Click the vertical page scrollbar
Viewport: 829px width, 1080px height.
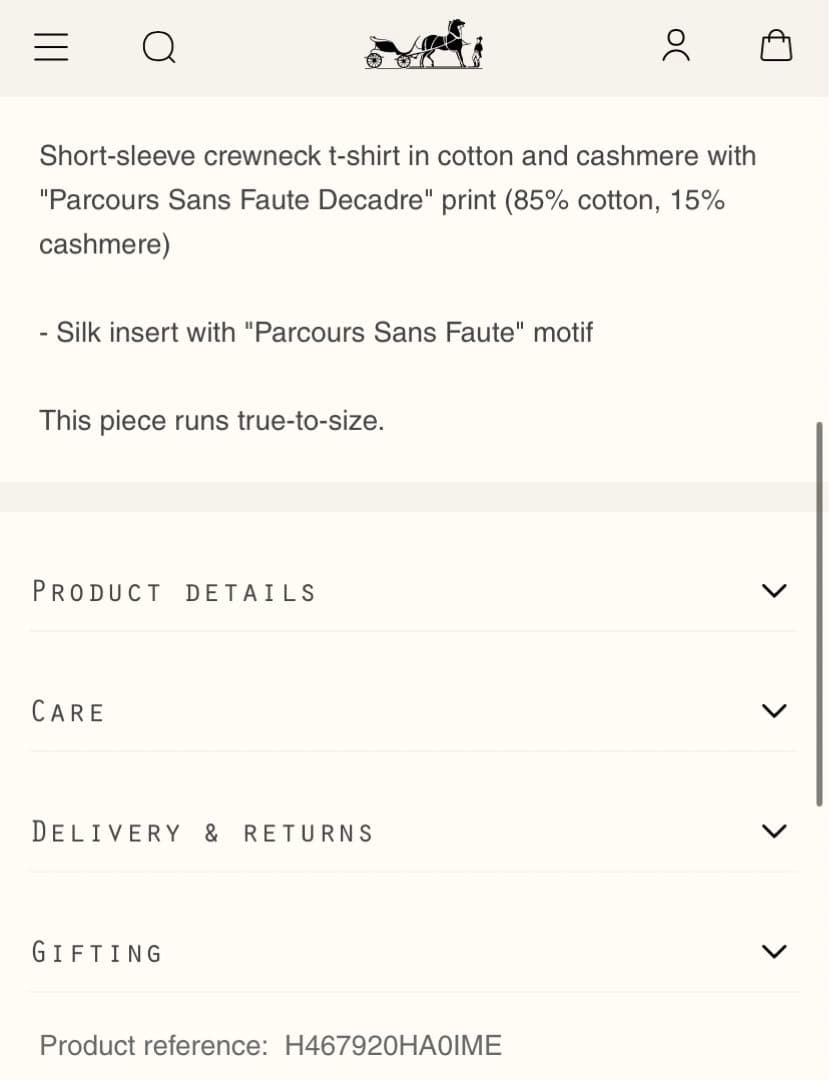820,614
